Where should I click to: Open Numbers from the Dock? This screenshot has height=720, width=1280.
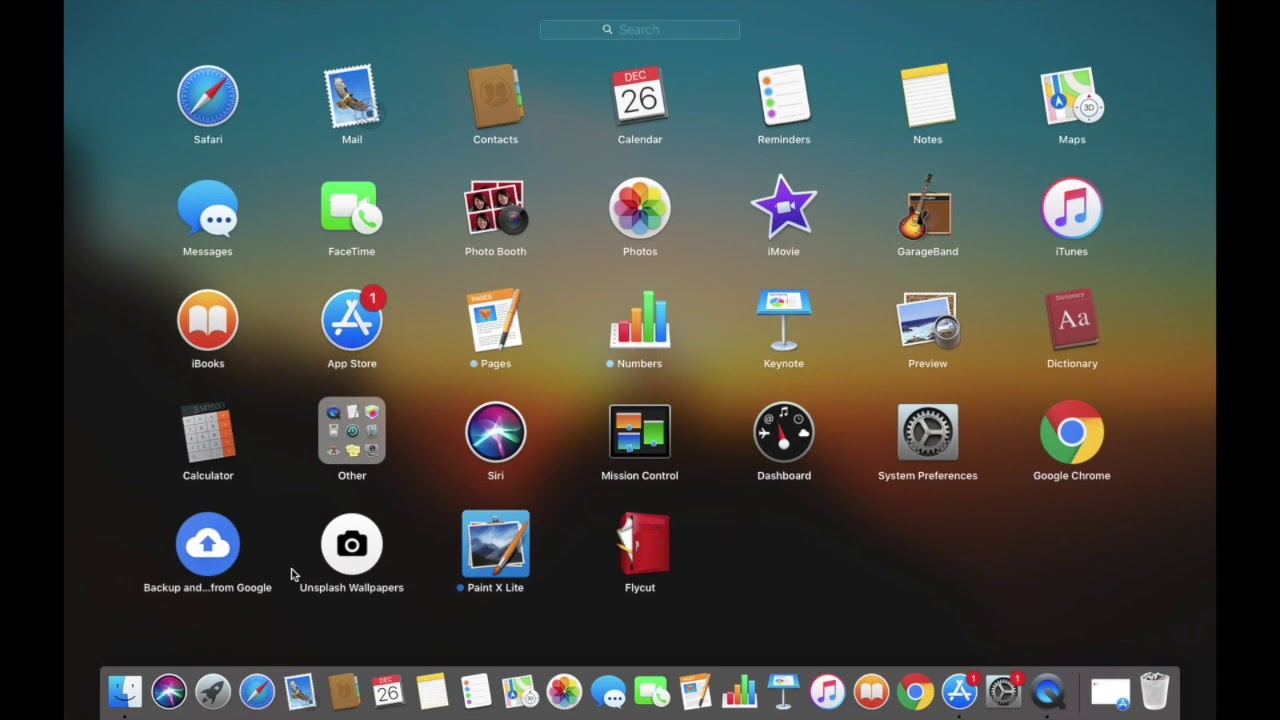(x=739, y=691)
